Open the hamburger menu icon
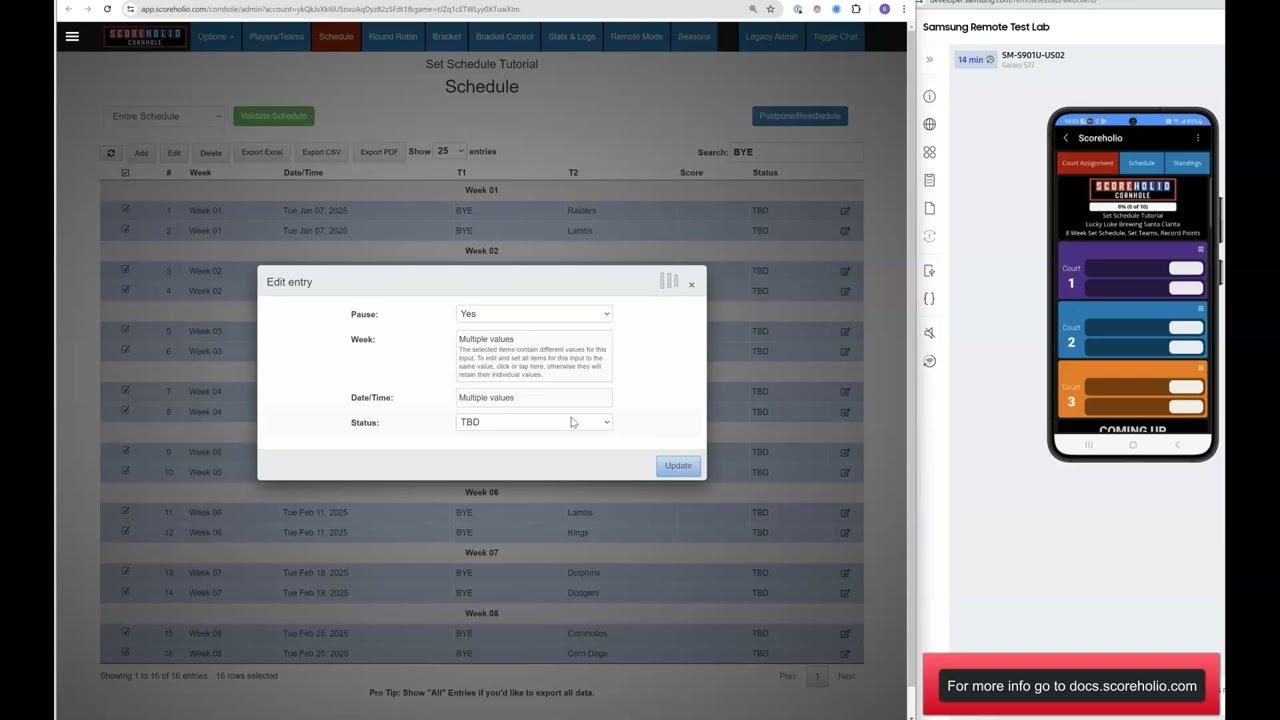 click(x=72, y=37)
